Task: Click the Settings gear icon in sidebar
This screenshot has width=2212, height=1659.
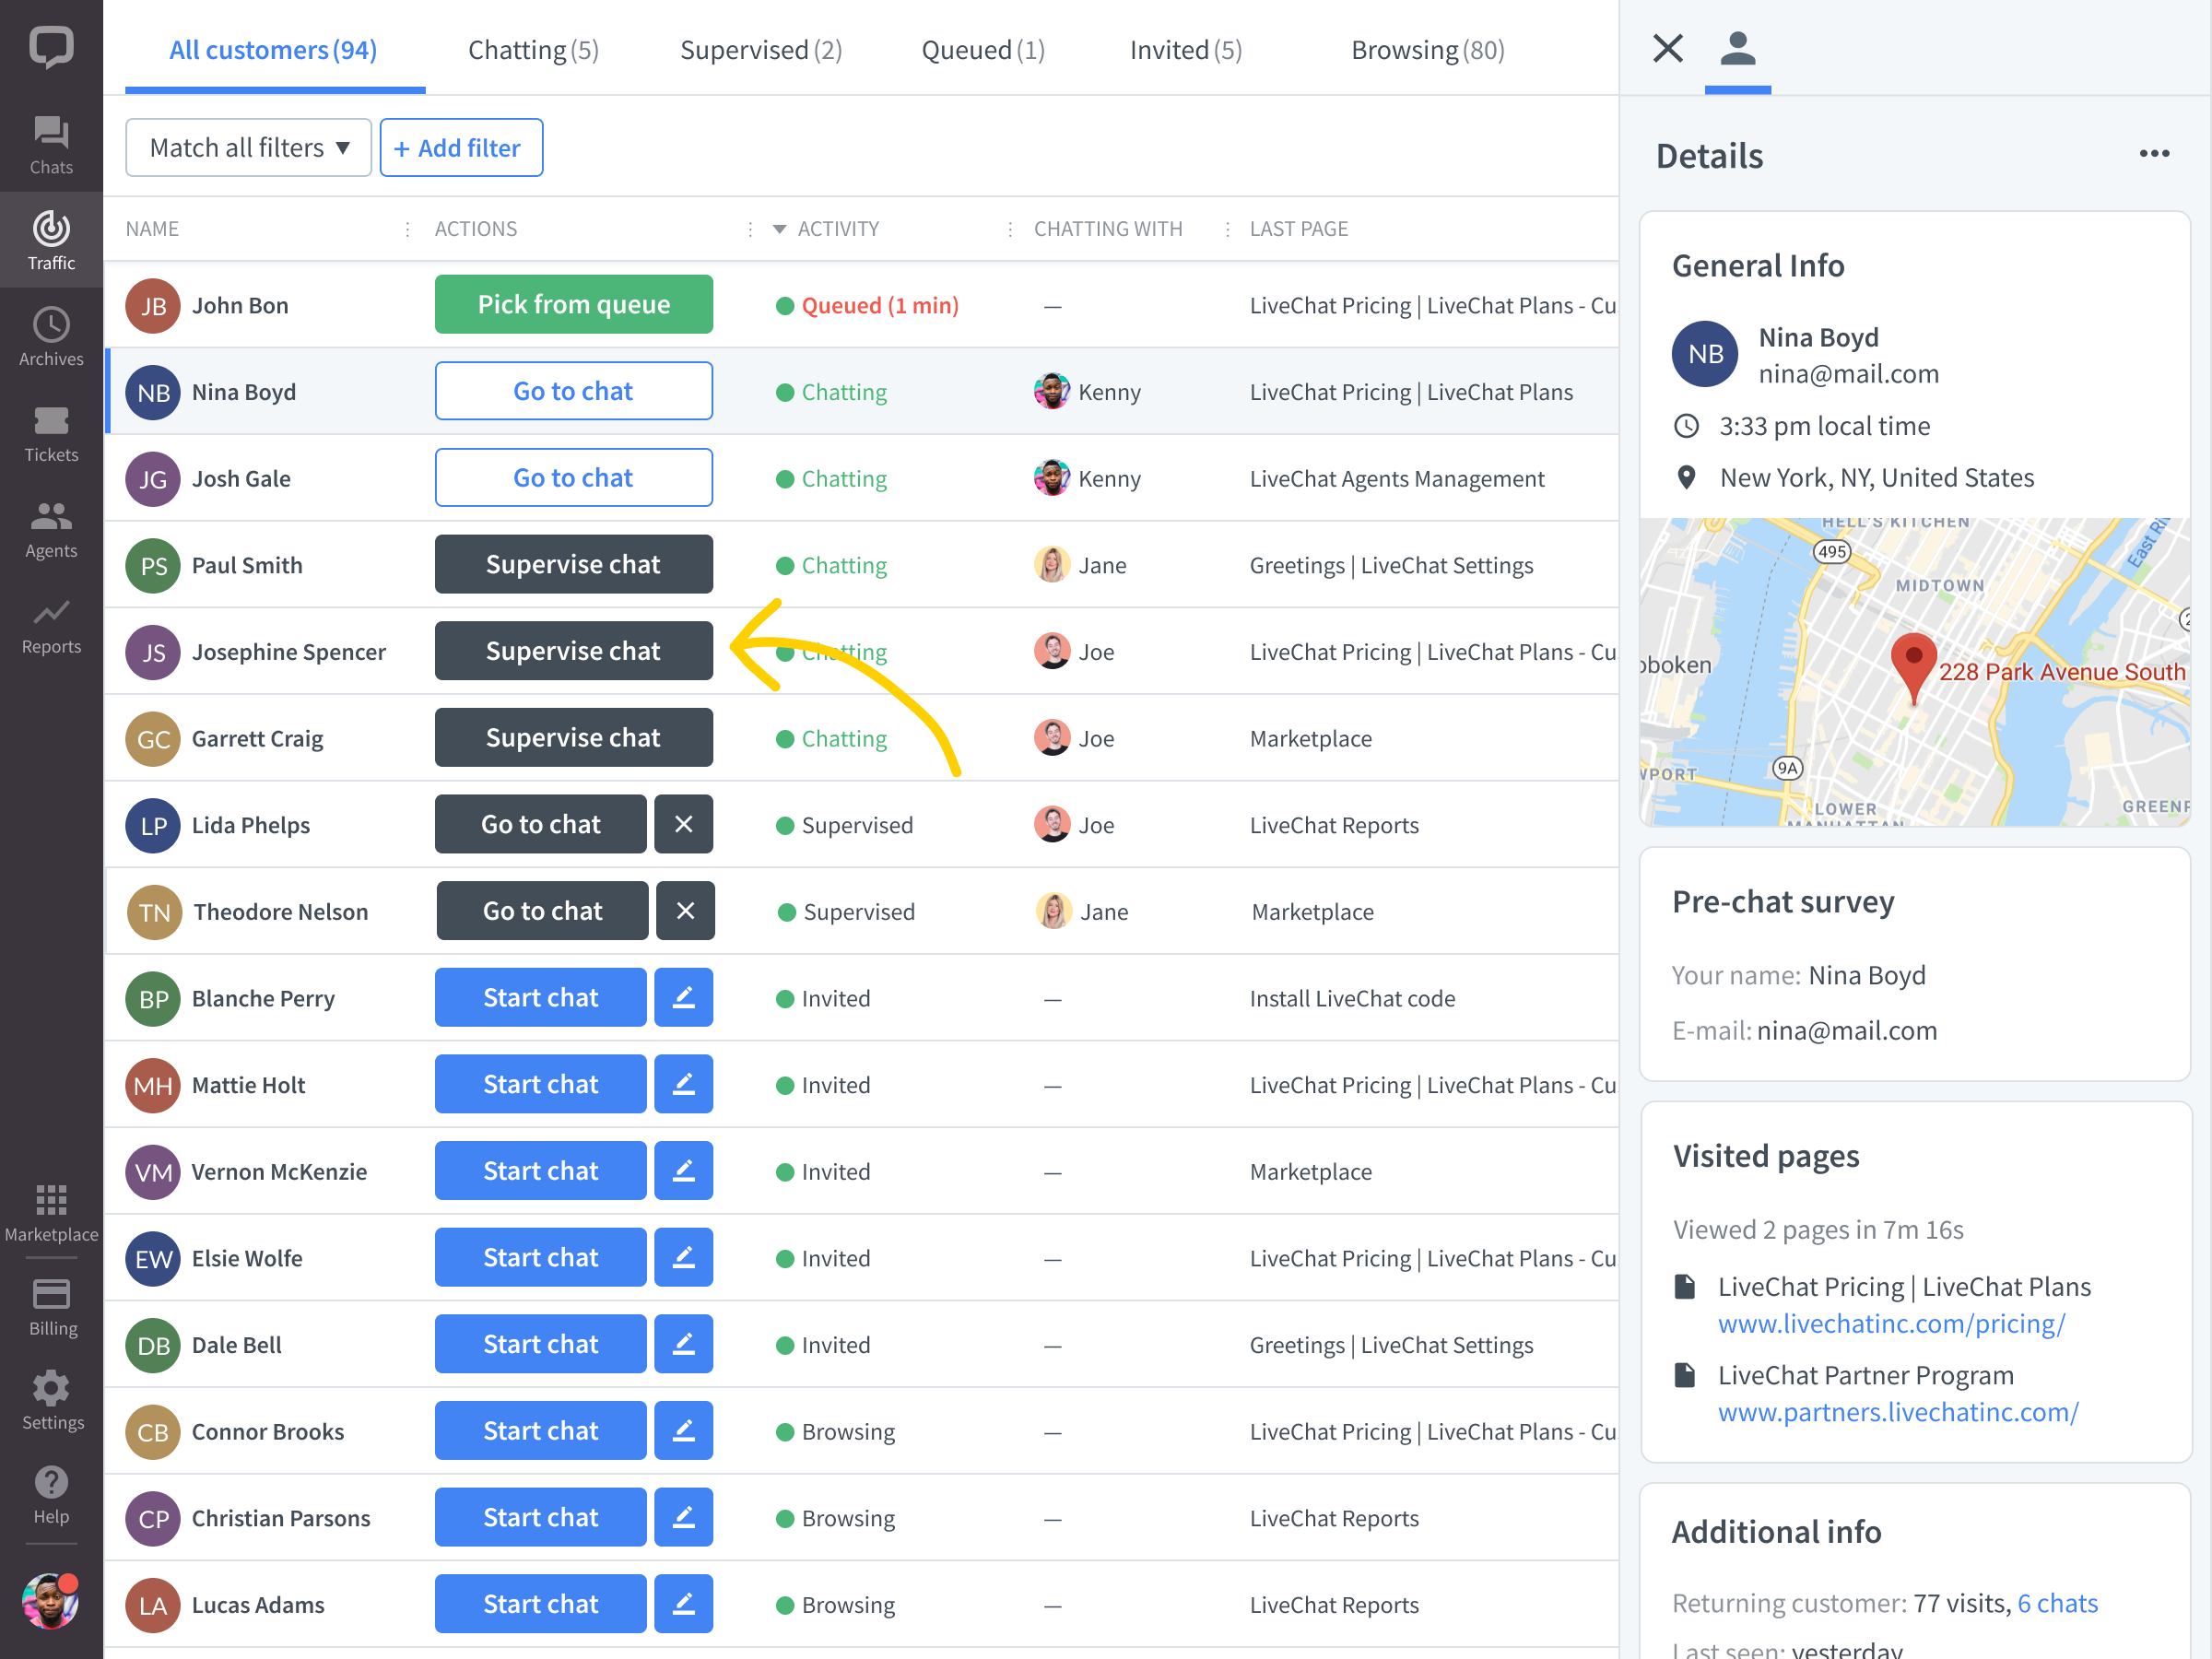Action: [x=51, y=1387]
